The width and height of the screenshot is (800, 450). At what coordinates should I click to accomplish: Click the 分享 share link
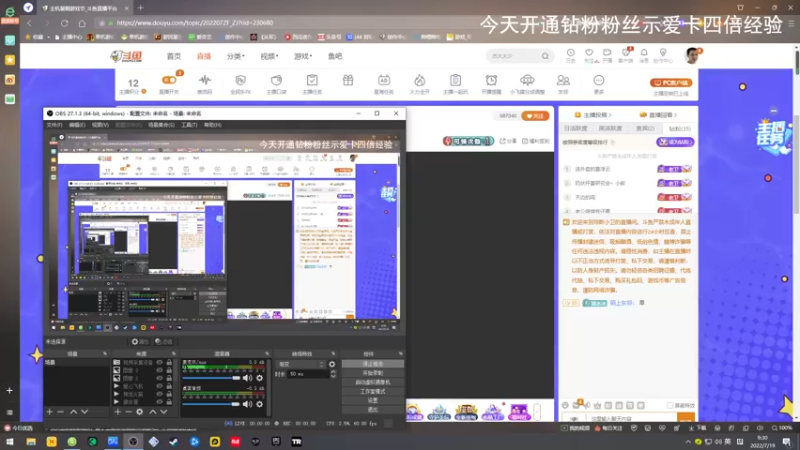pyautogui.click(x=508, y=141)
